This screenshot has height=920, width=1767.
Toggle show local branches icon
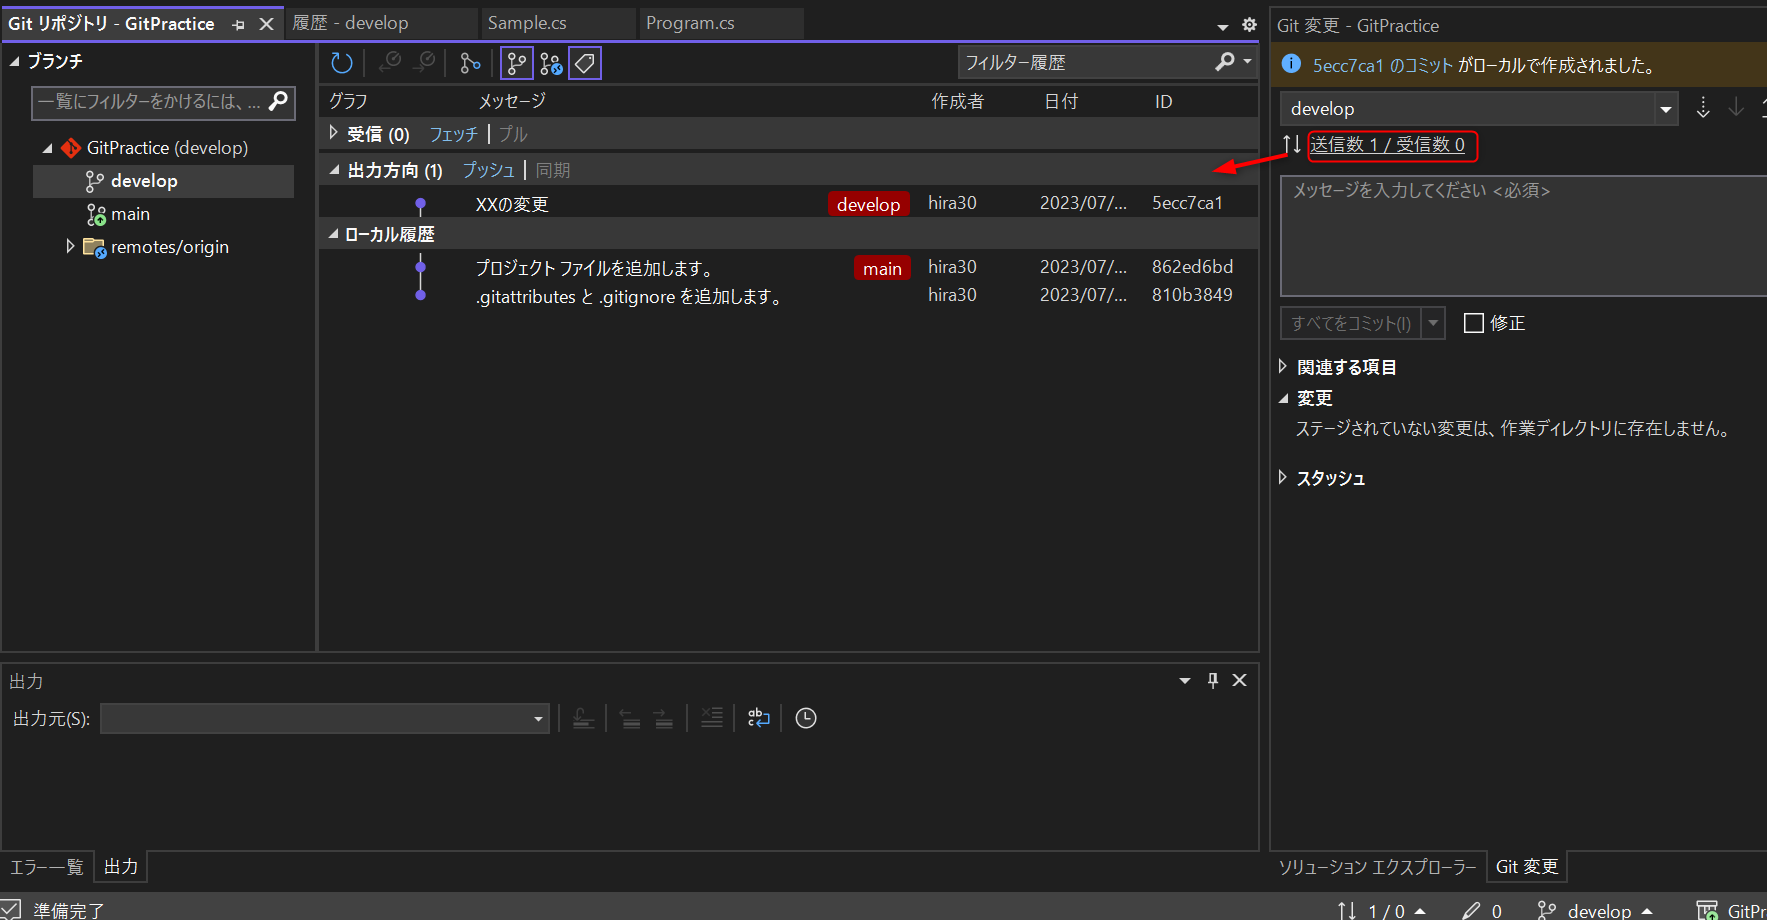[x=516, y=63]
